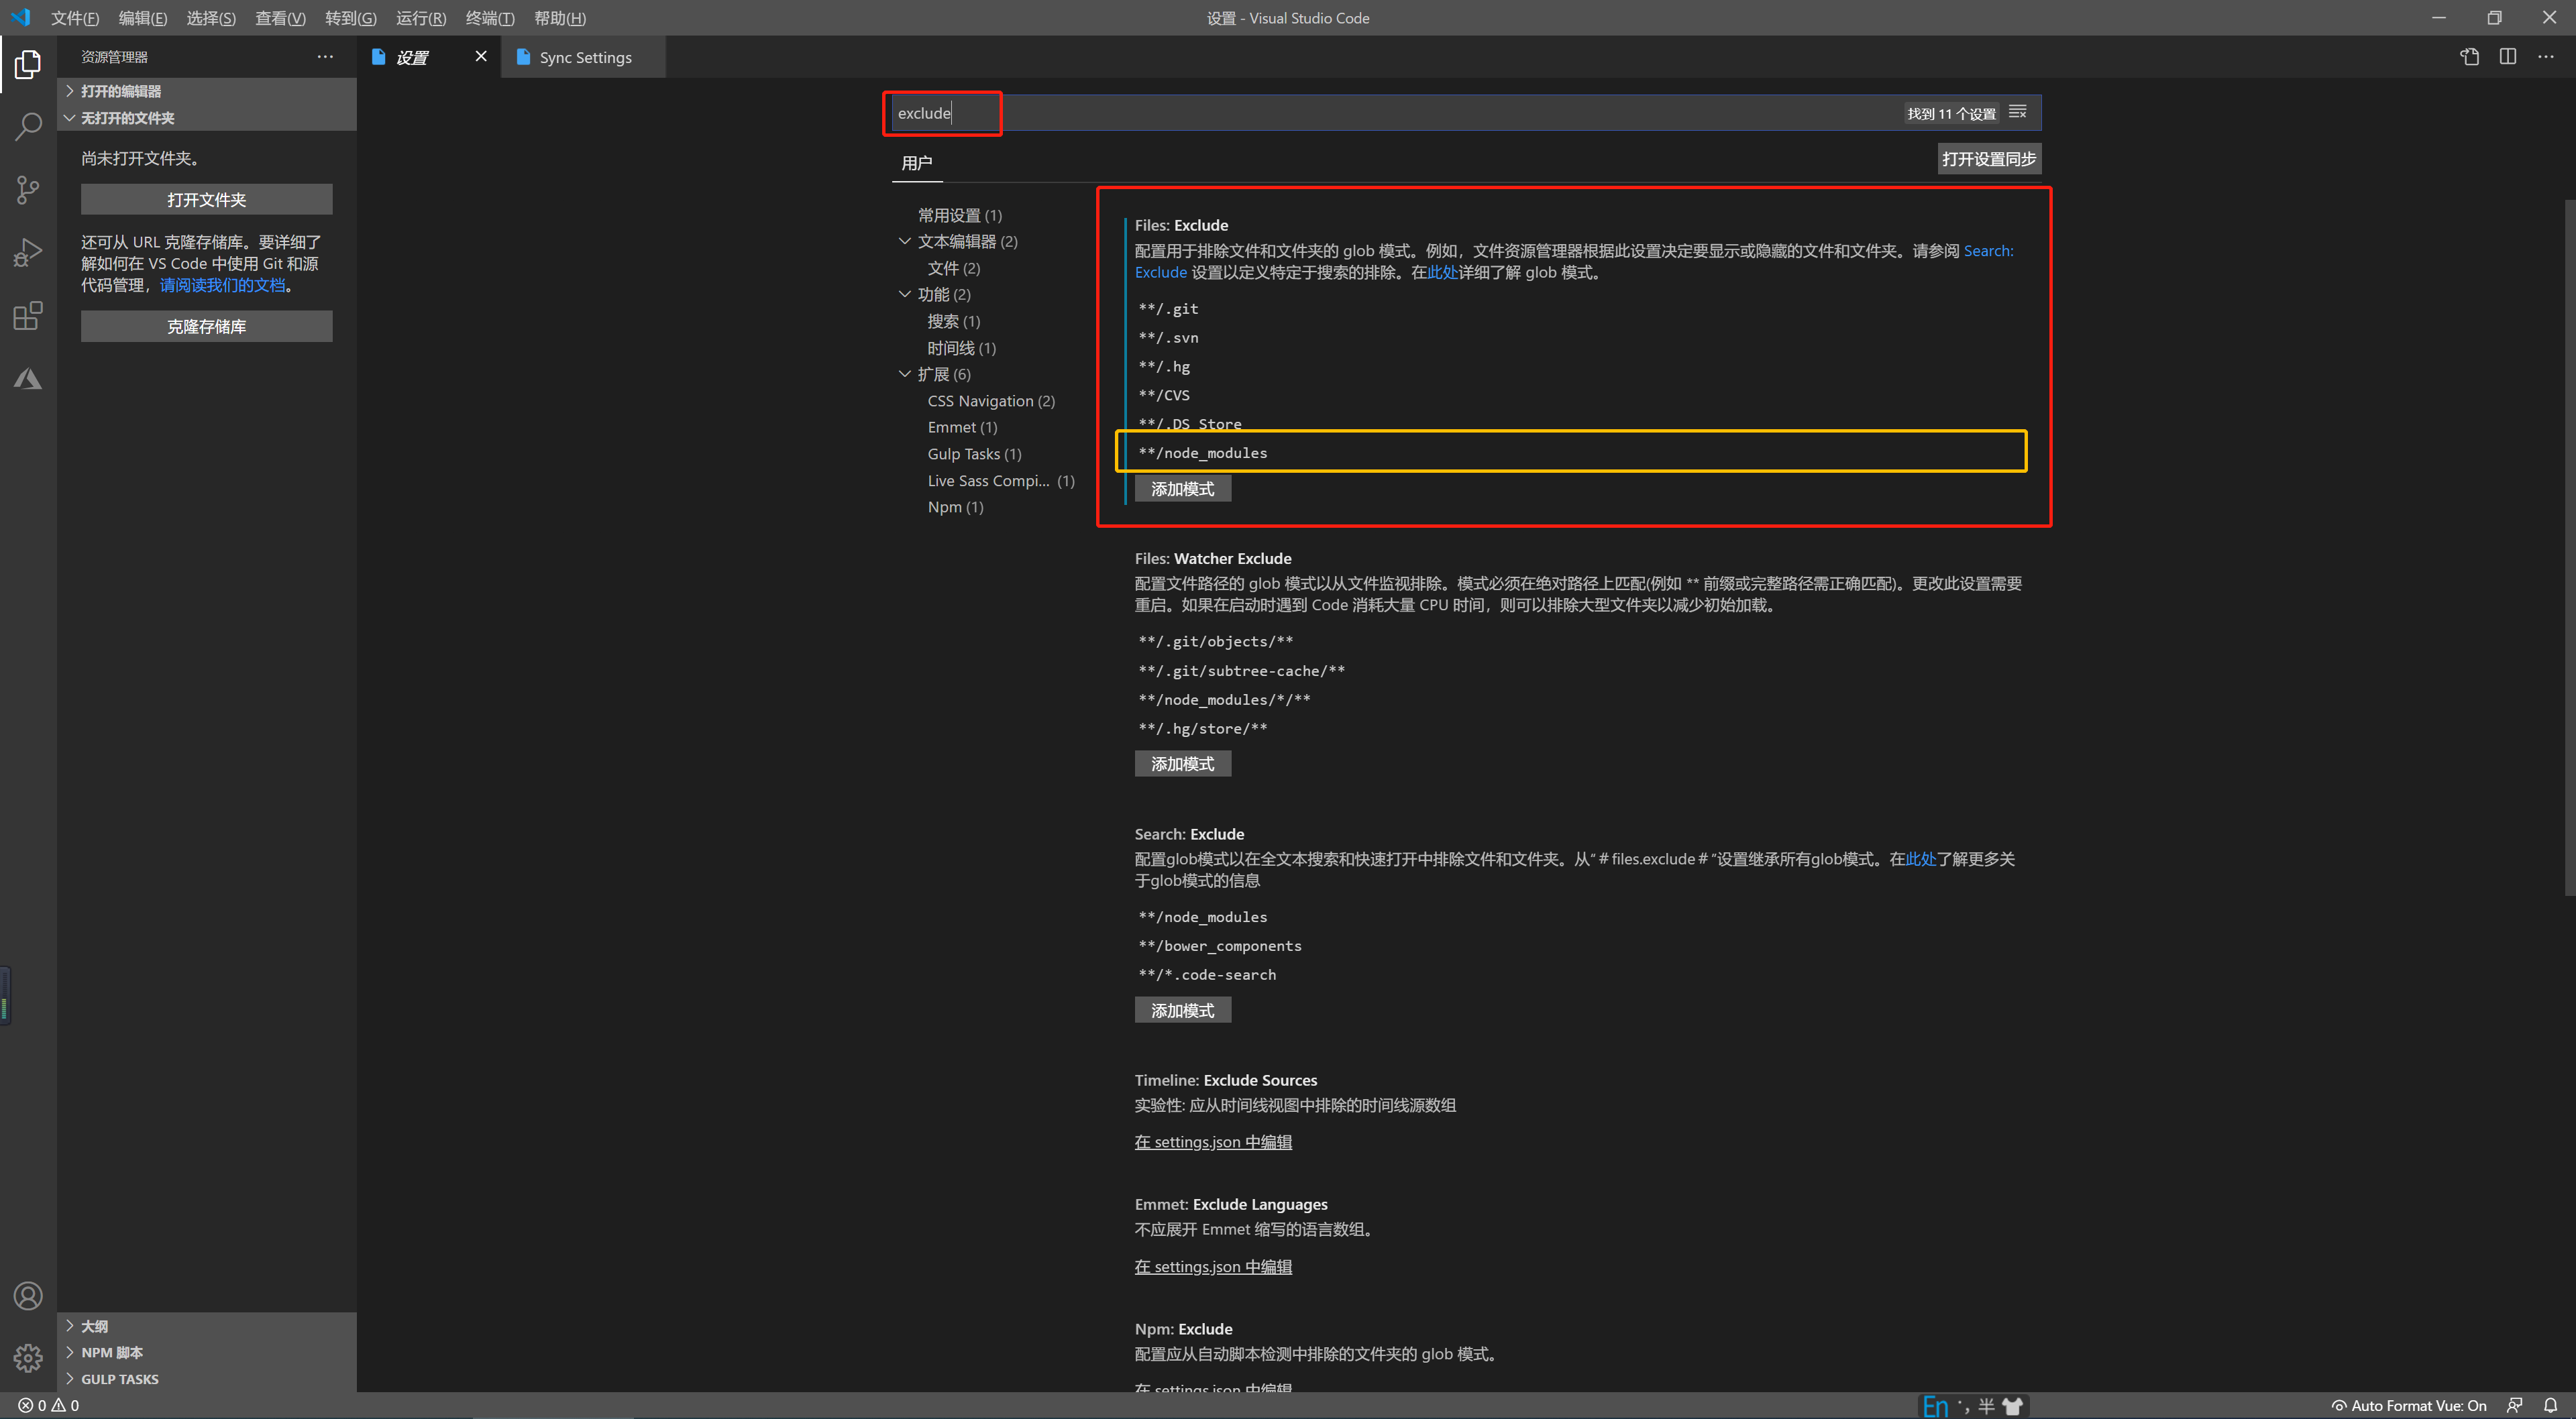Open the Search view in the activity bar

28,126
